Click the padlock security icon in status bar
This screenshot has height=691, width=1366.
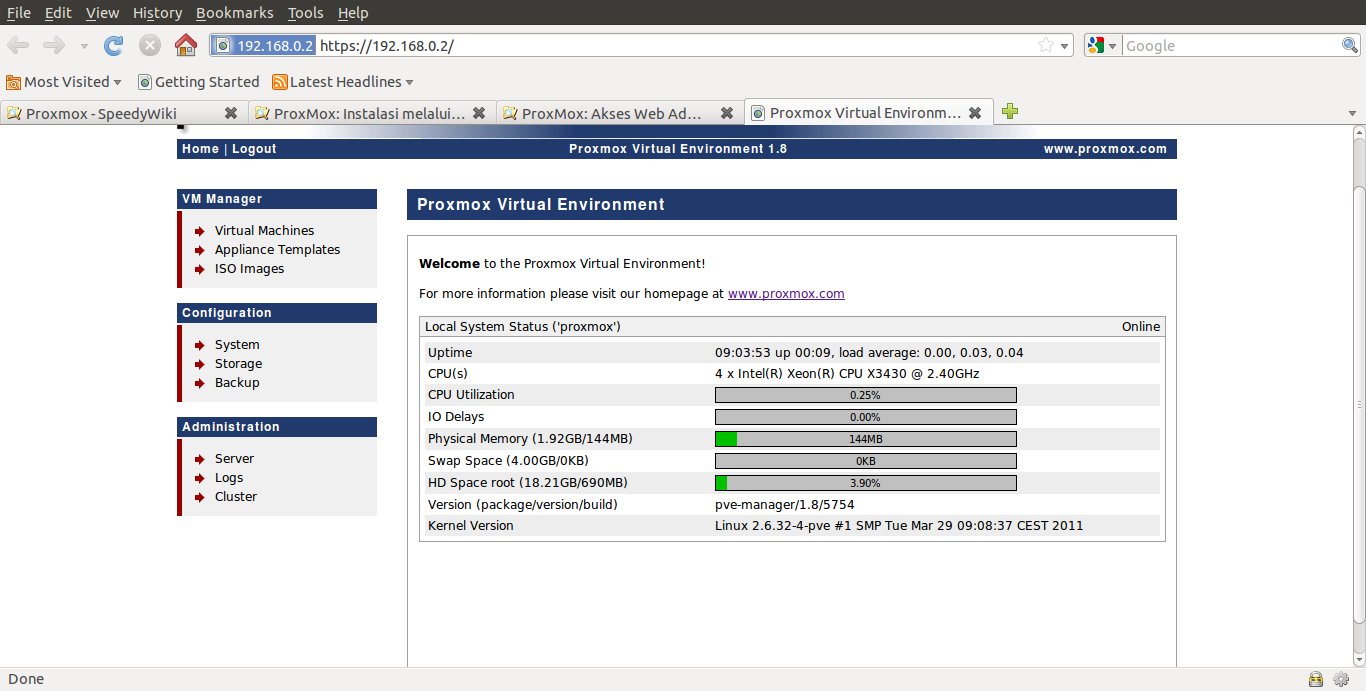pos(1316,679)
